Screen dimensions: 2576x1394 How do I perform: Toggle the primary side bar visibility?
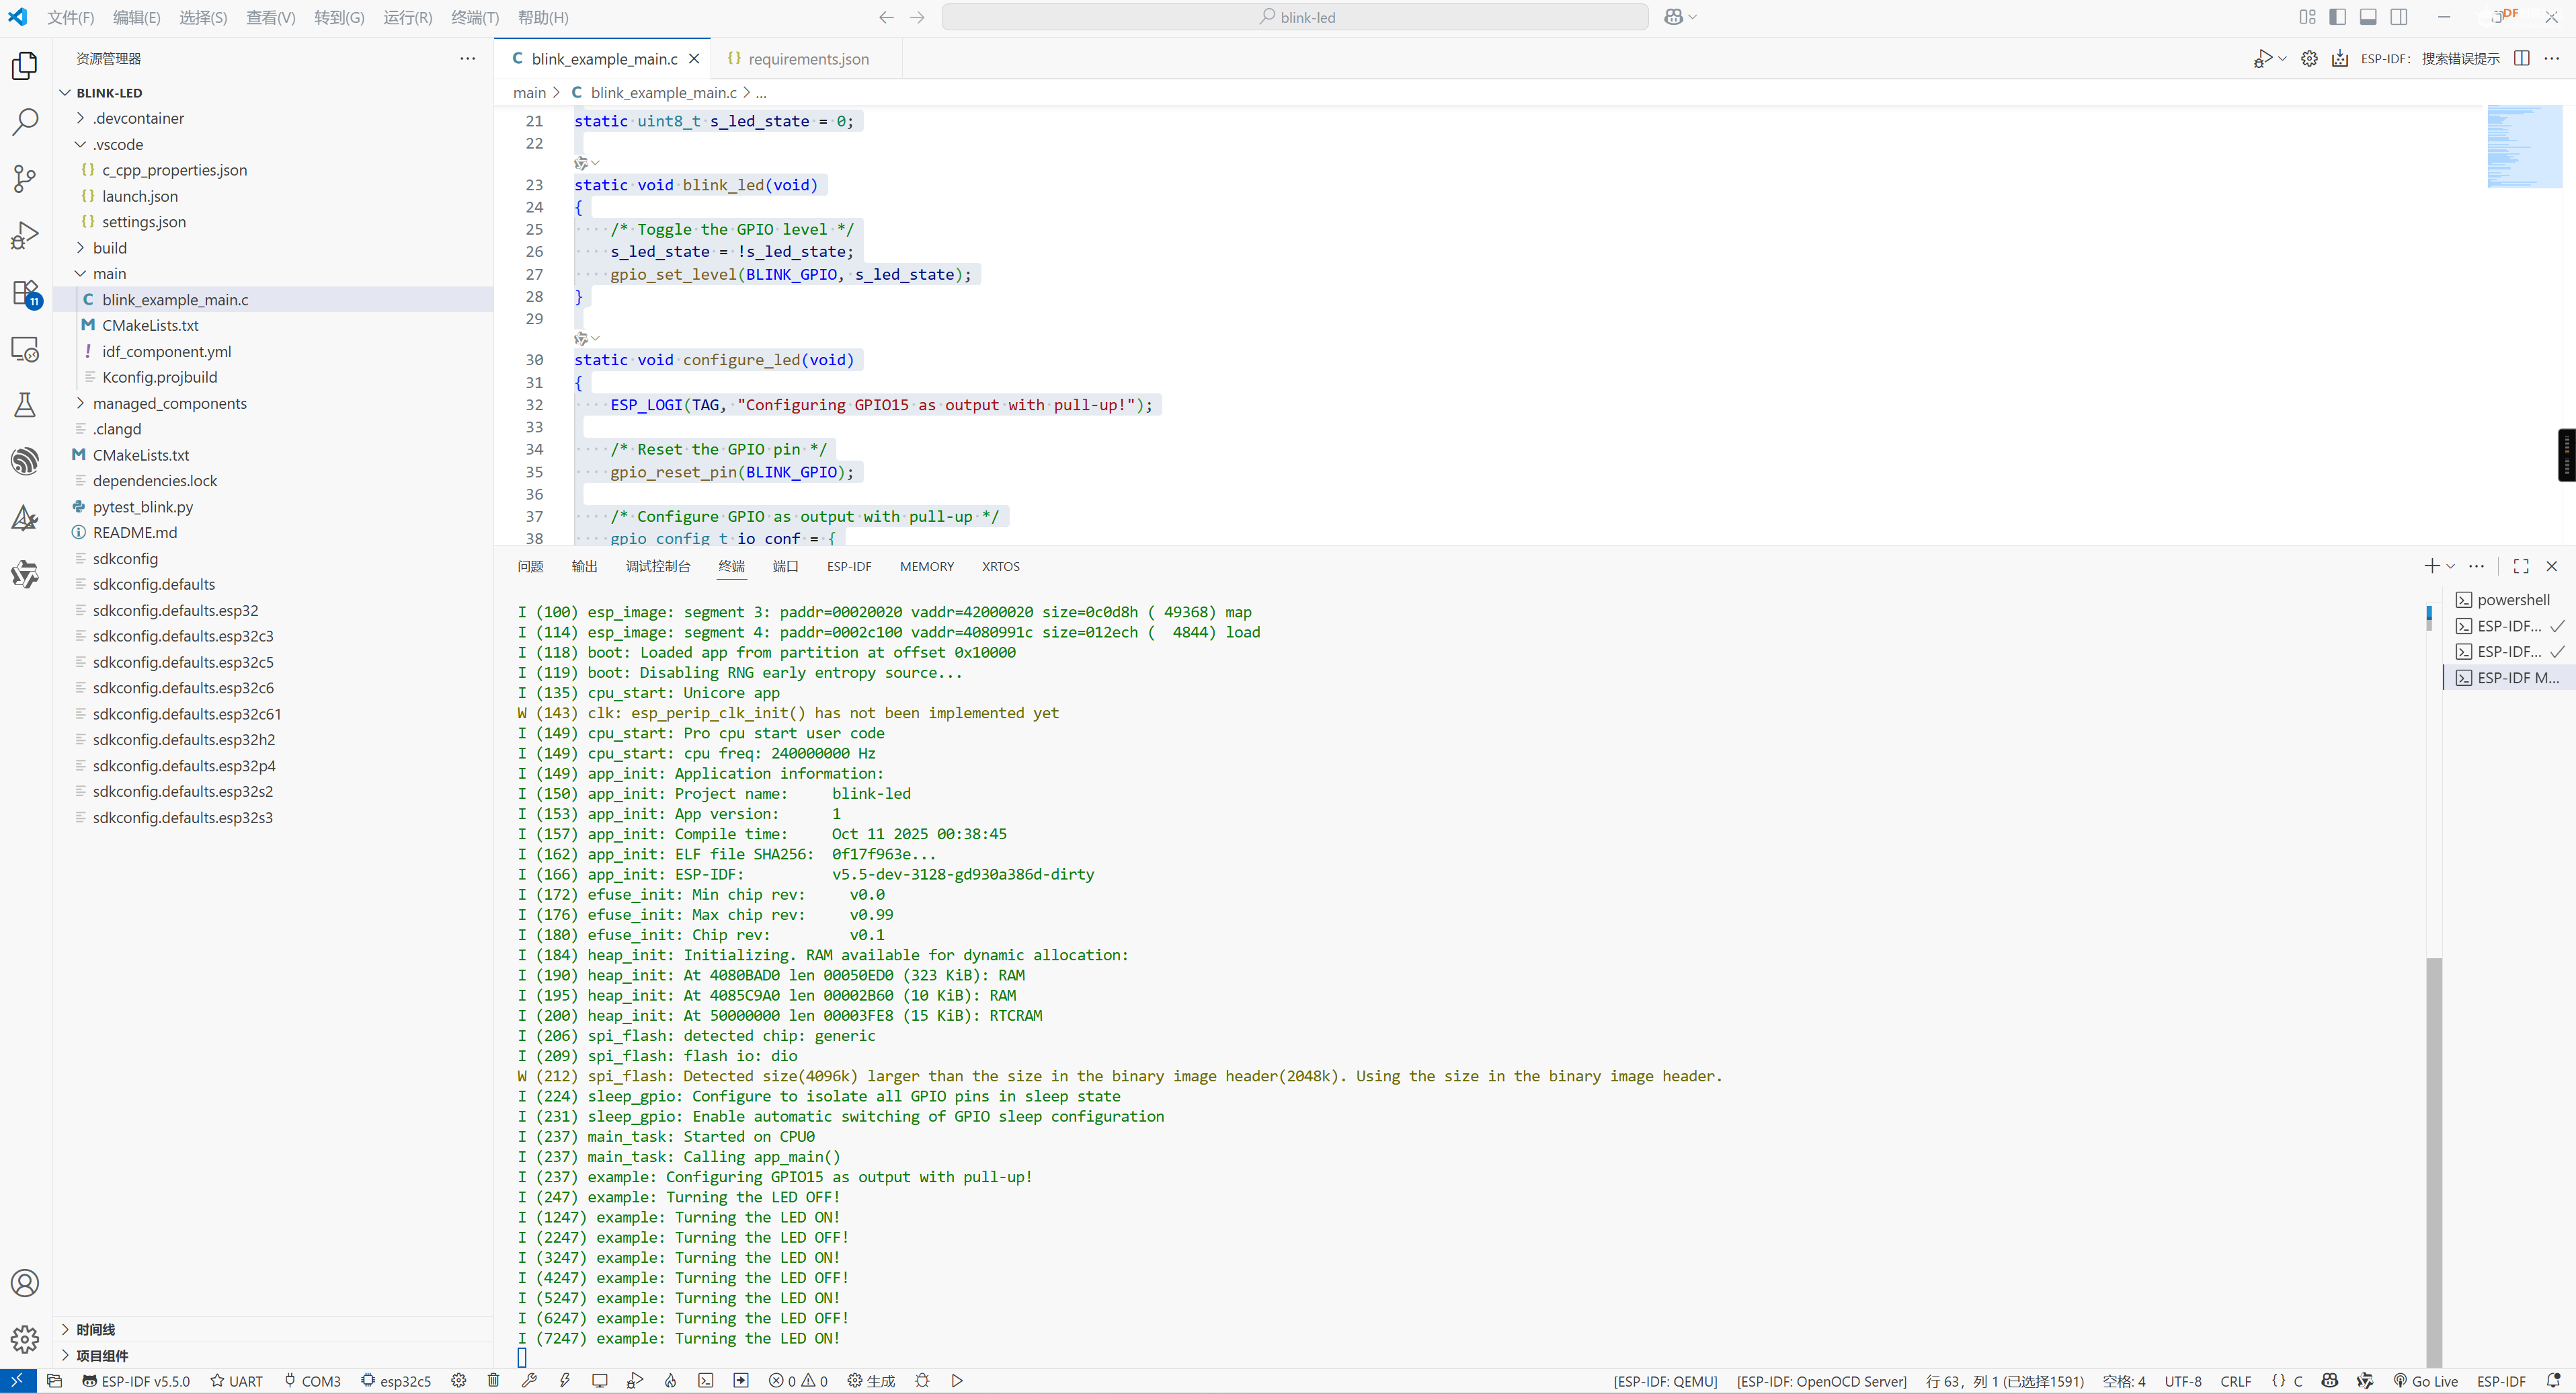[x=2337, y=17]
